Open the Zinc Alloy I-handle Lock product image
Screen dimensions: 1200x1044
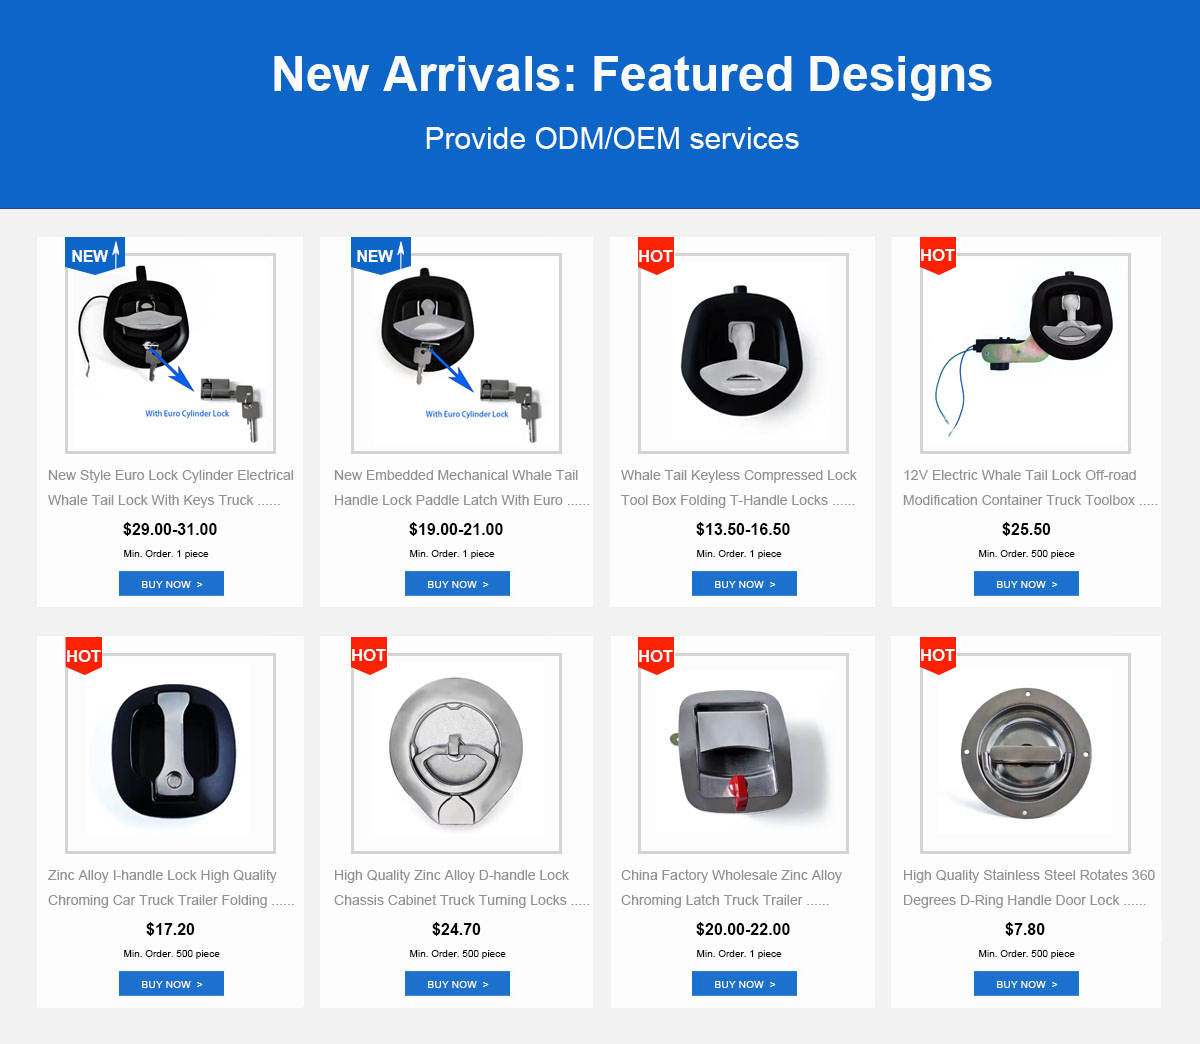[x=170, y=753]
